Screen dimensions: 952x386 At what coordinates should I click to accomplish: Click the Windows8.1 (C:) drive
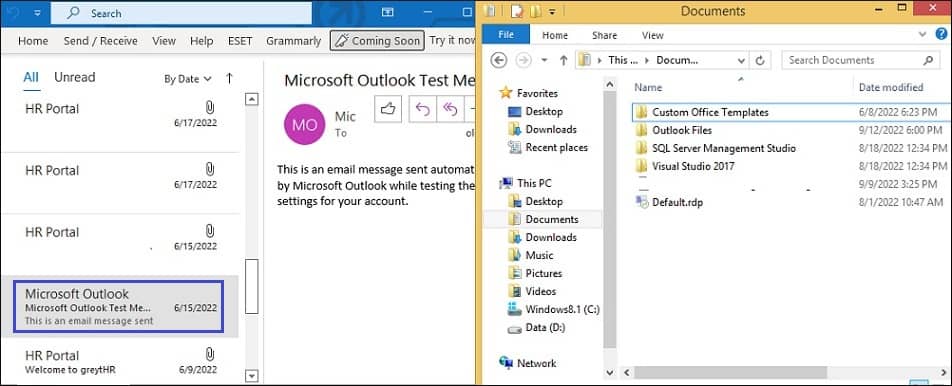(554, 309)
